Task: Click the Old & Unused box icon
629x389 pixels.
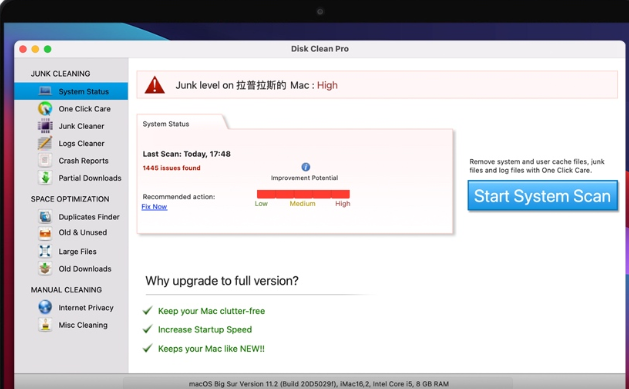Action: tap(45, 233)
